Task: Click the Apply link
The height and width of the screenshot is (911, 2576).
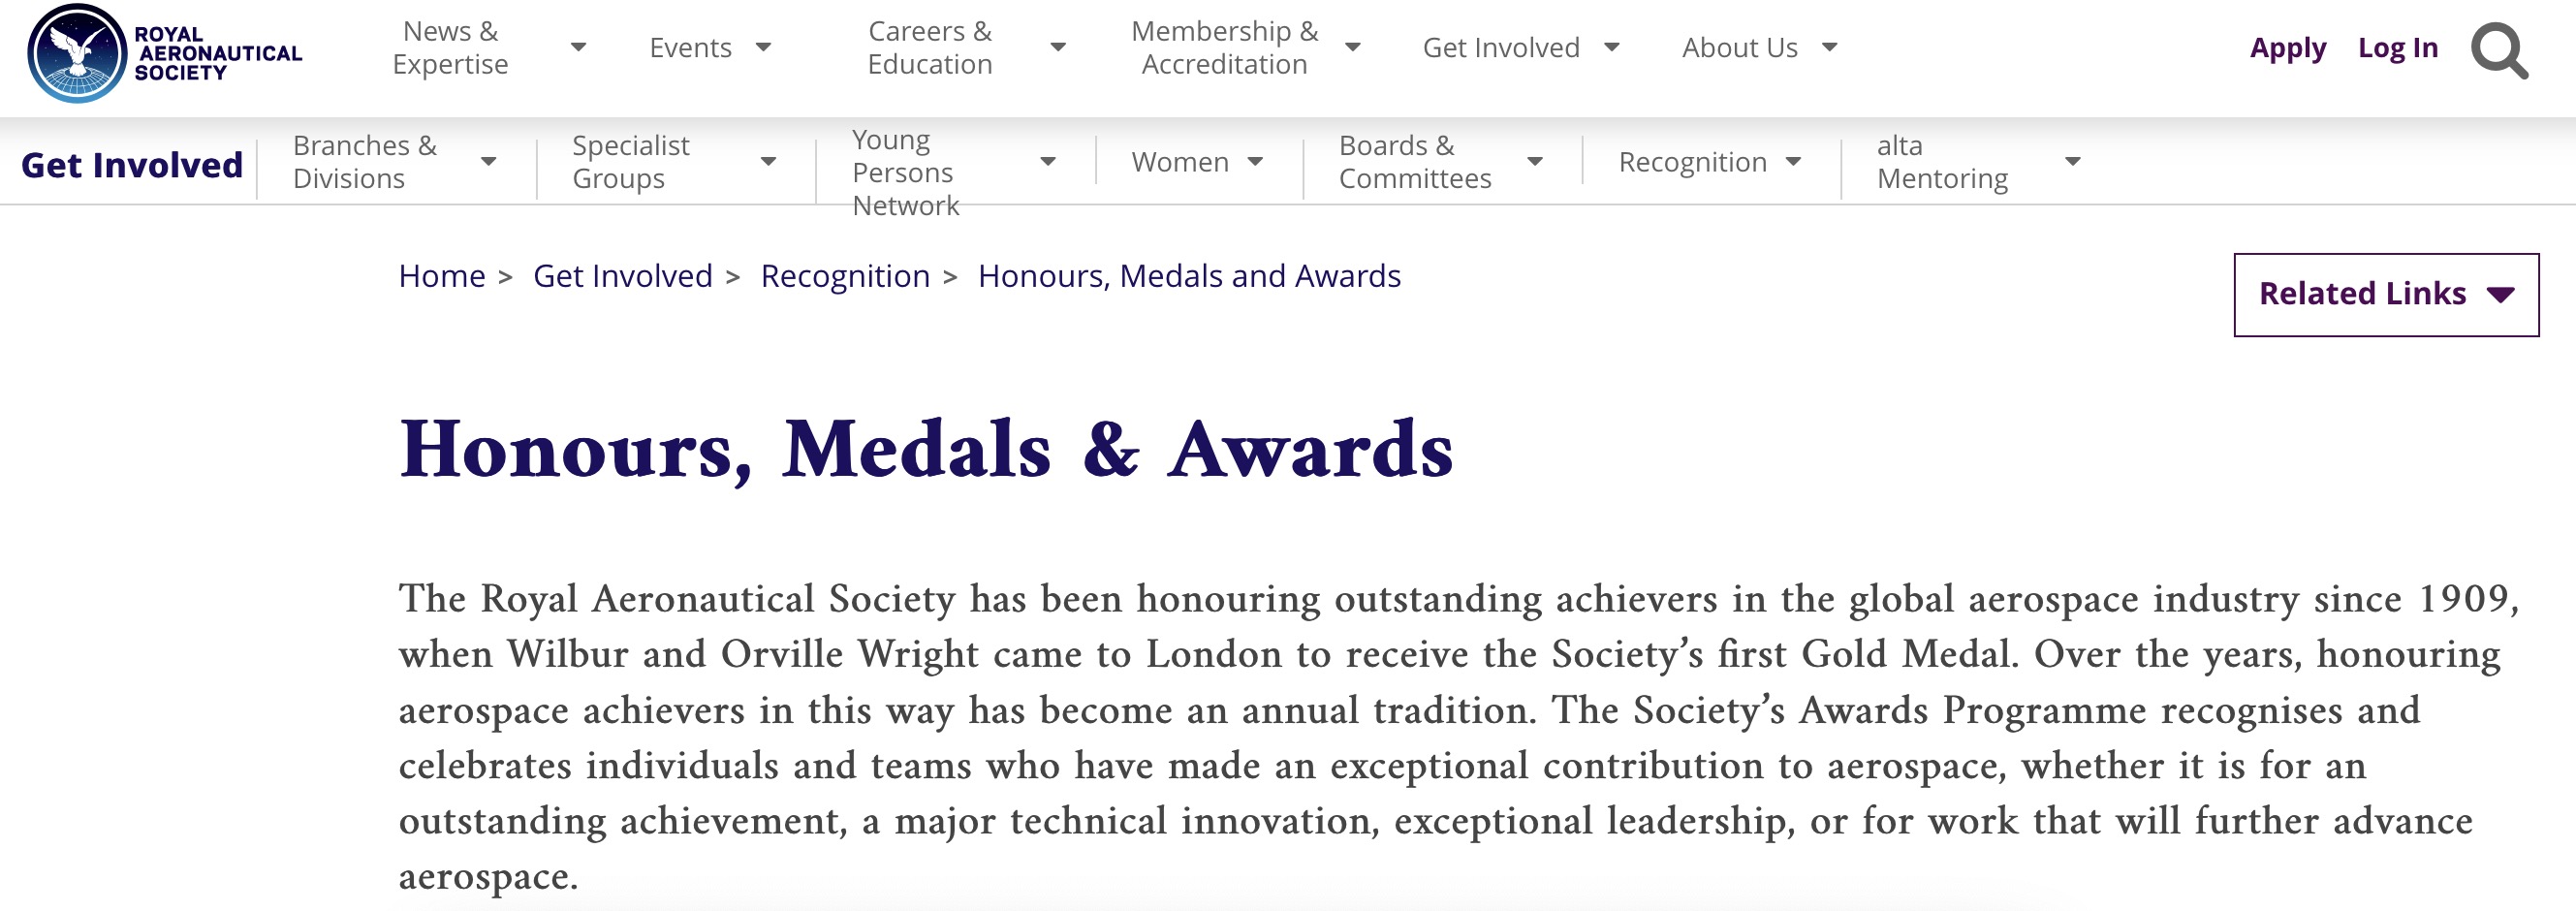Action: 2290,48
